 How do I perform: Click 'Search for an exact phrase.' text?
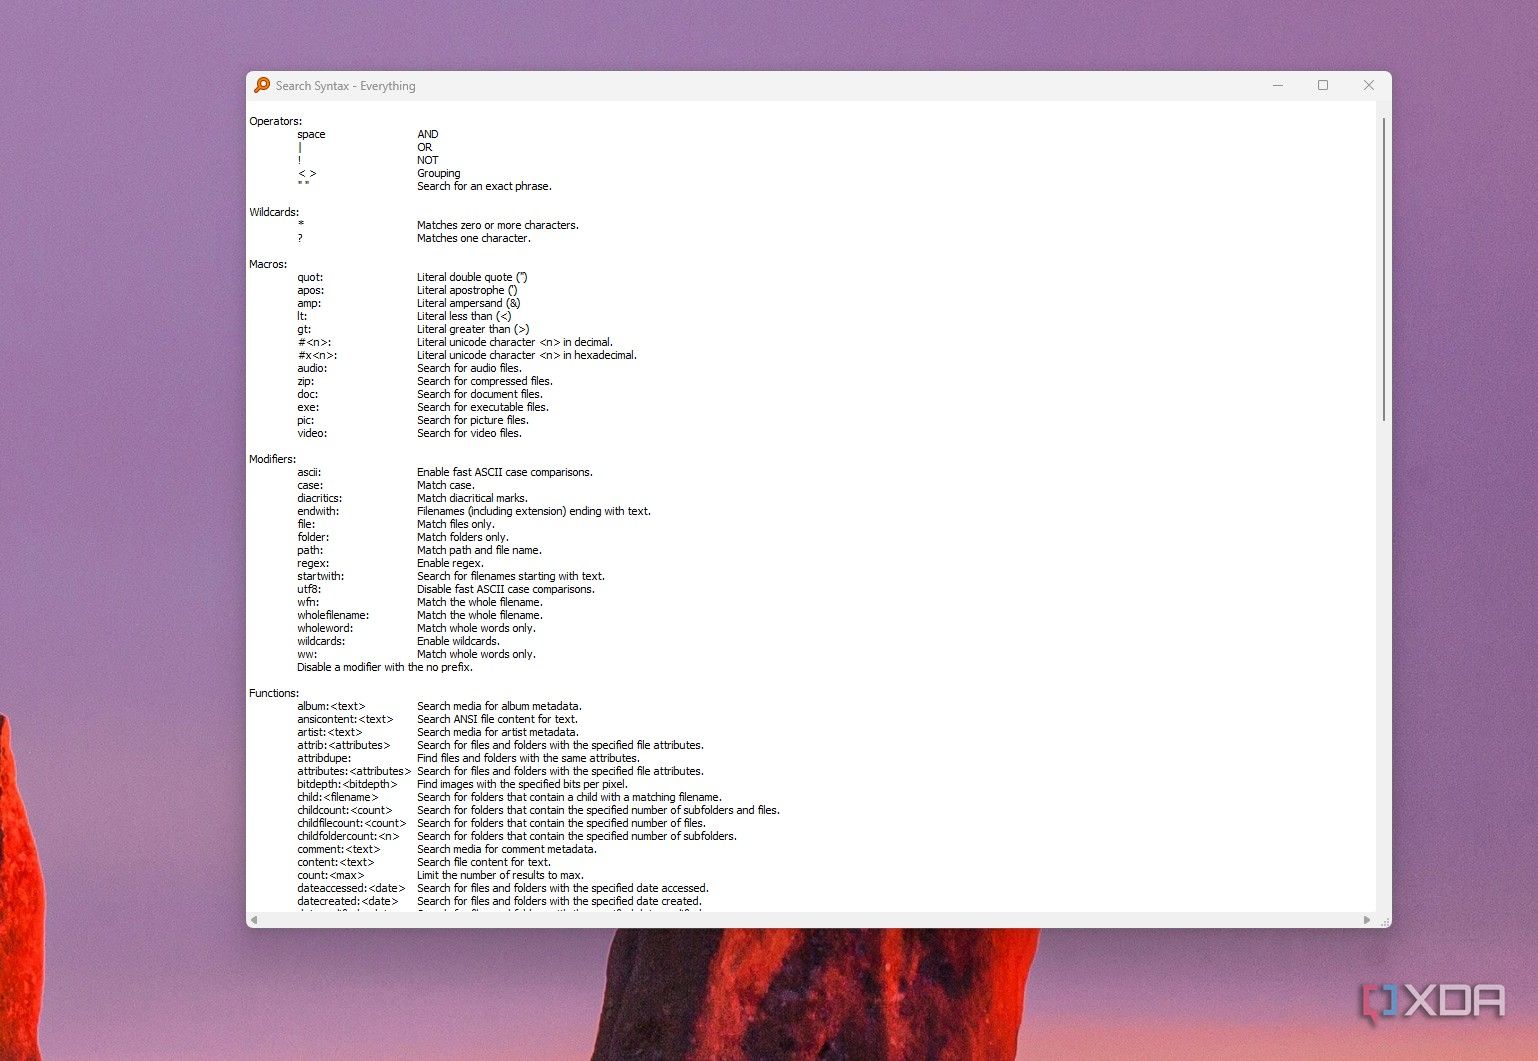[484, 186]
